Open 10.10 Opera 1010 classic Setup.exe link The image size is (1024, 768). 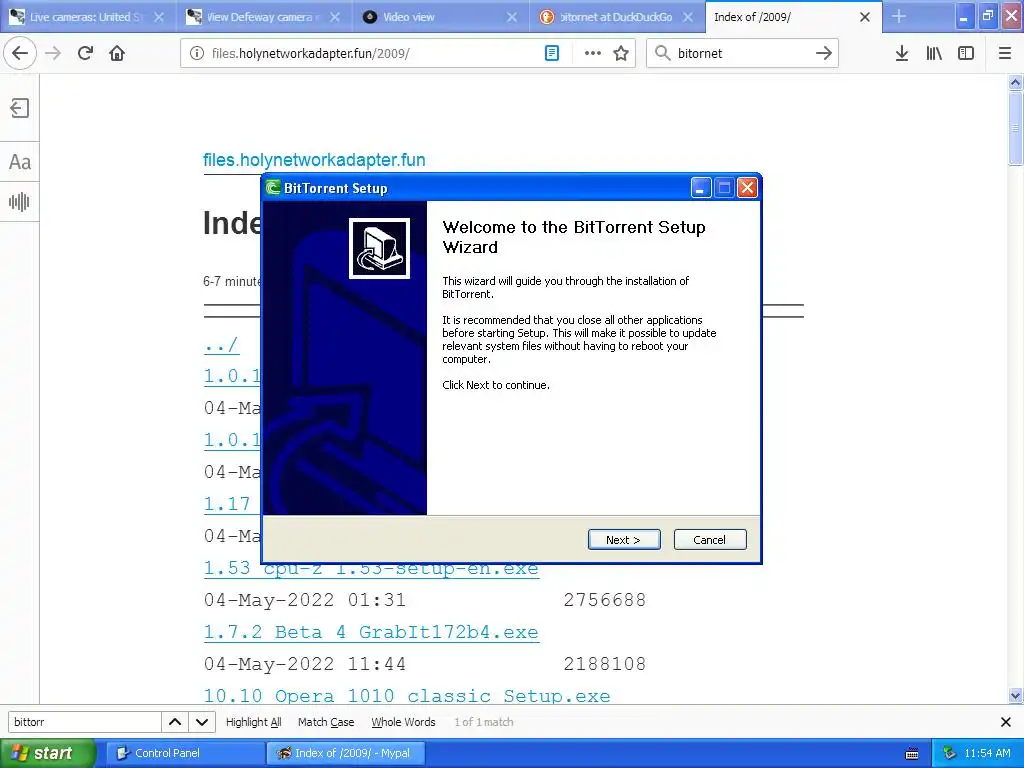pyautogui.click(x=407, y=696)
